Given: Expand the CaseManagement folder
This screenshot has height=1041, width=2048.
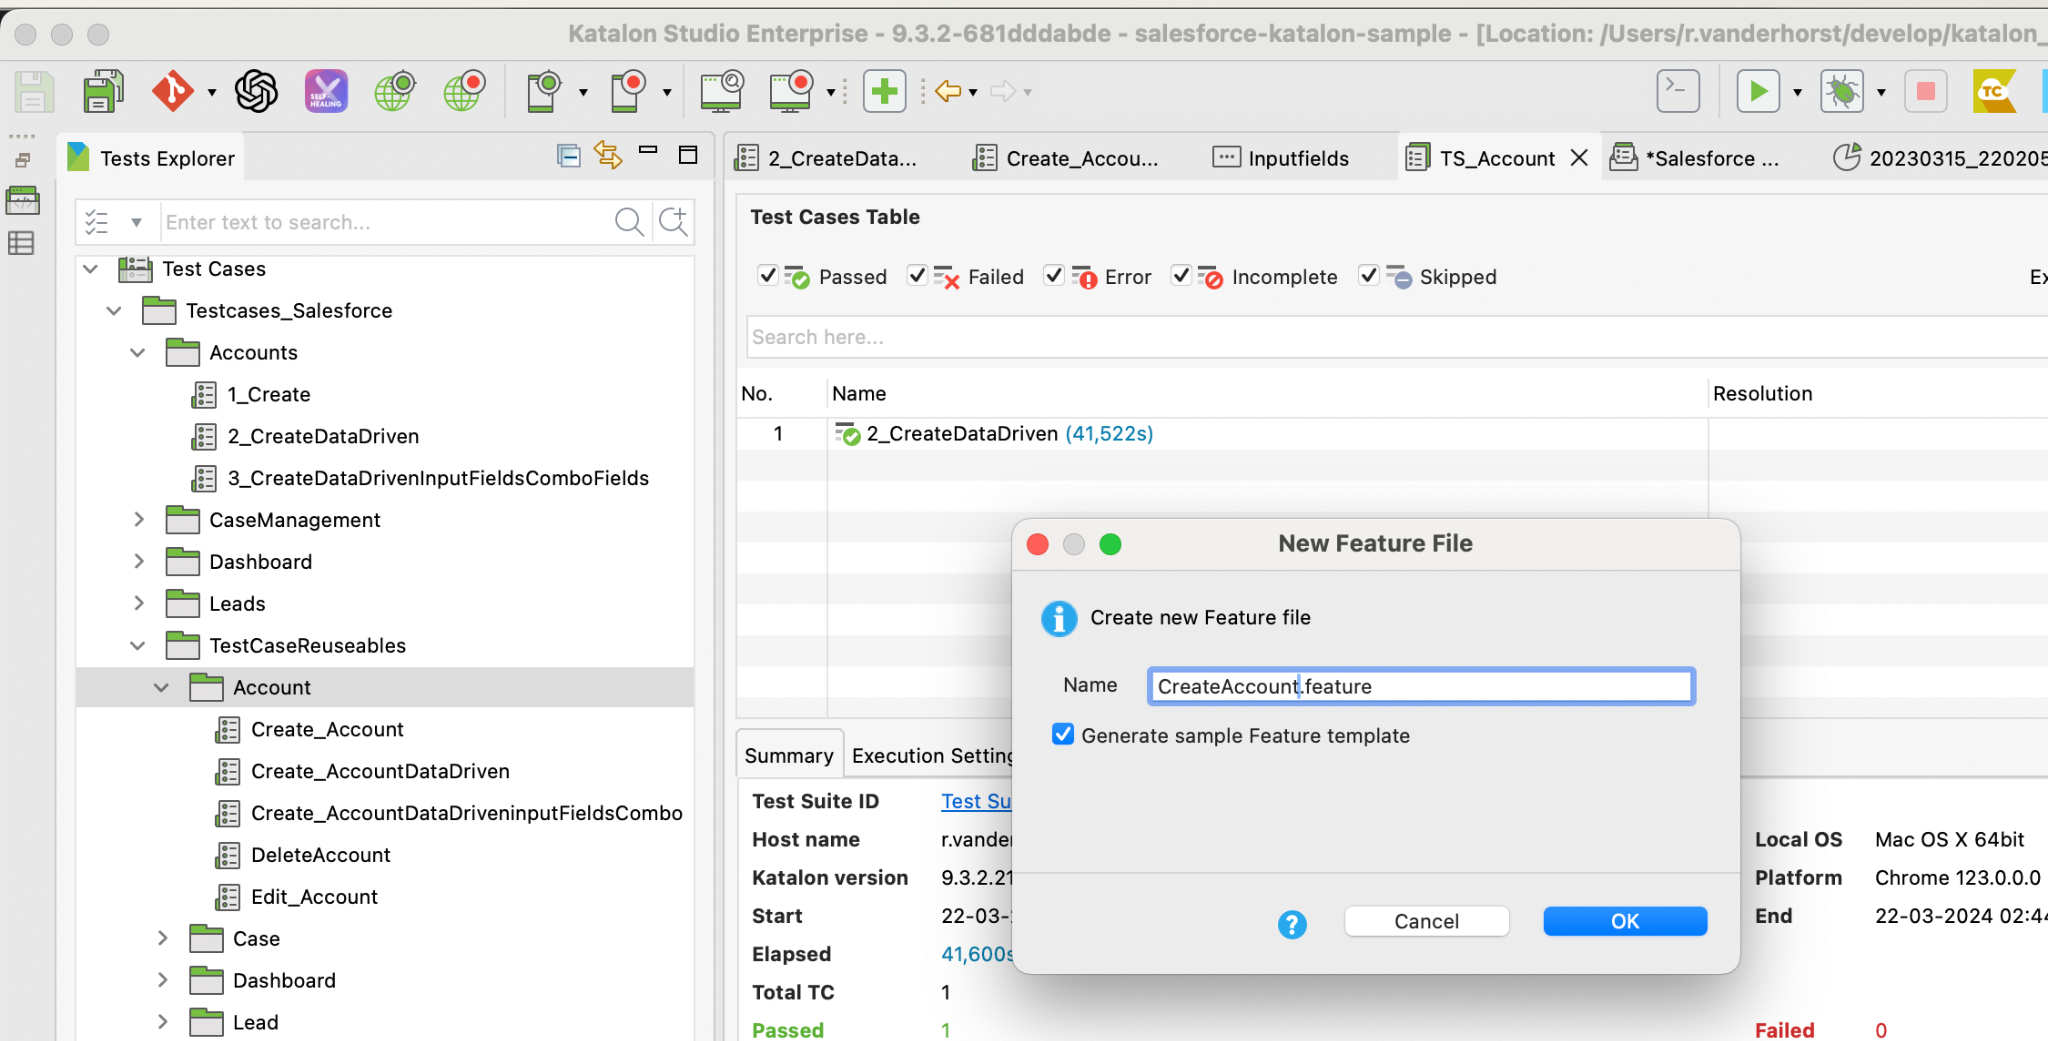Looking at the screenshot, I should (x=139, y=520).
